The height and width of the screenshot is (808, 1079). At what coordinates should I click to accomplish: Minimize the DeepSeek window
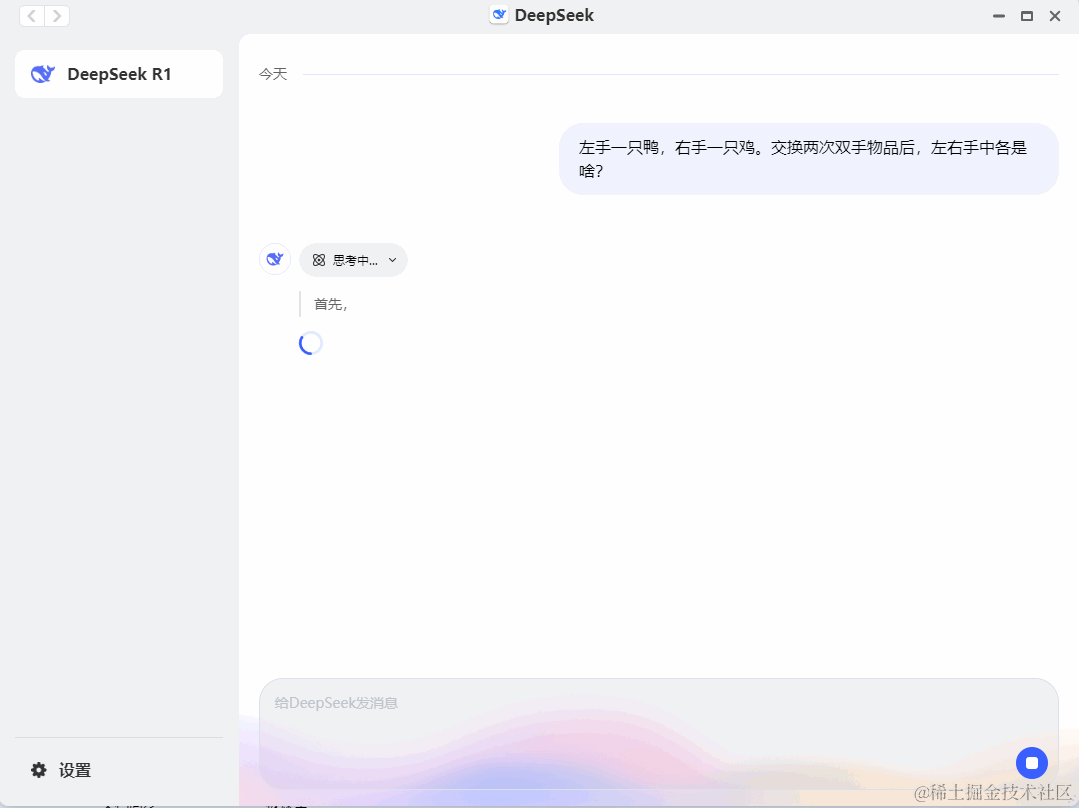997,16
